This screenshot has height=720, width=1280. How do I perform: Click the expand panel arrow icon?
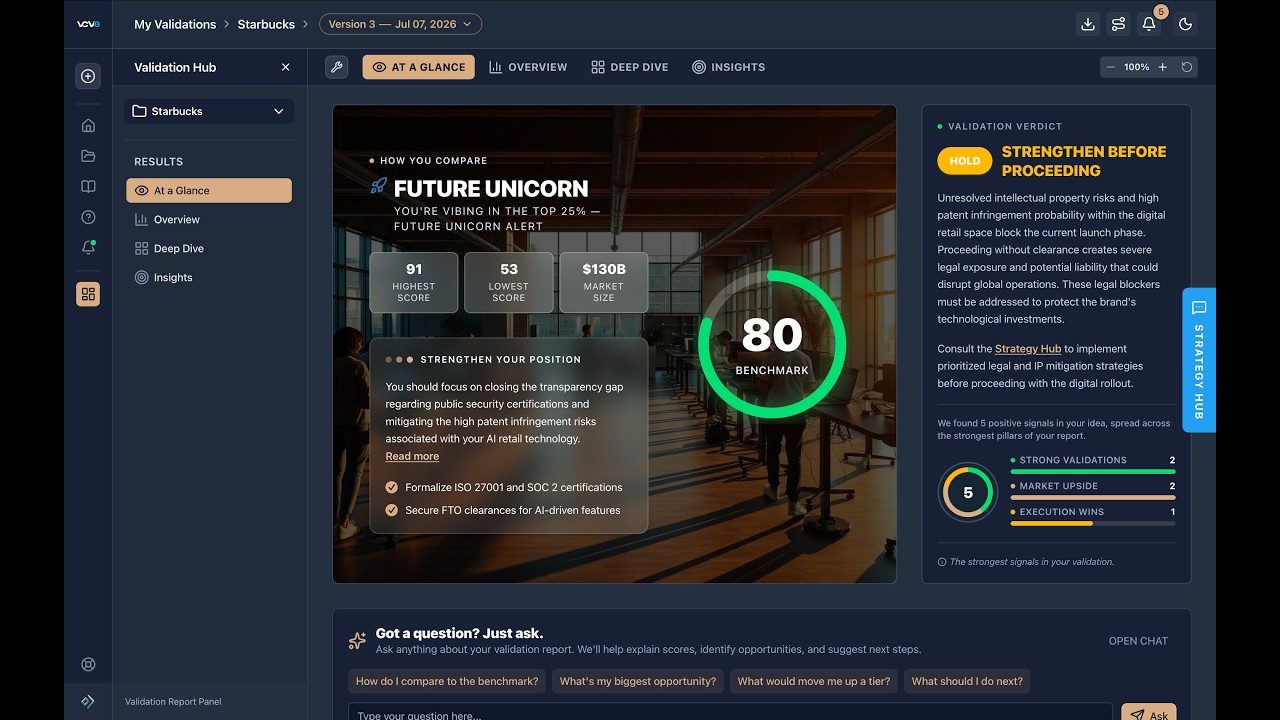click(88, 701)
